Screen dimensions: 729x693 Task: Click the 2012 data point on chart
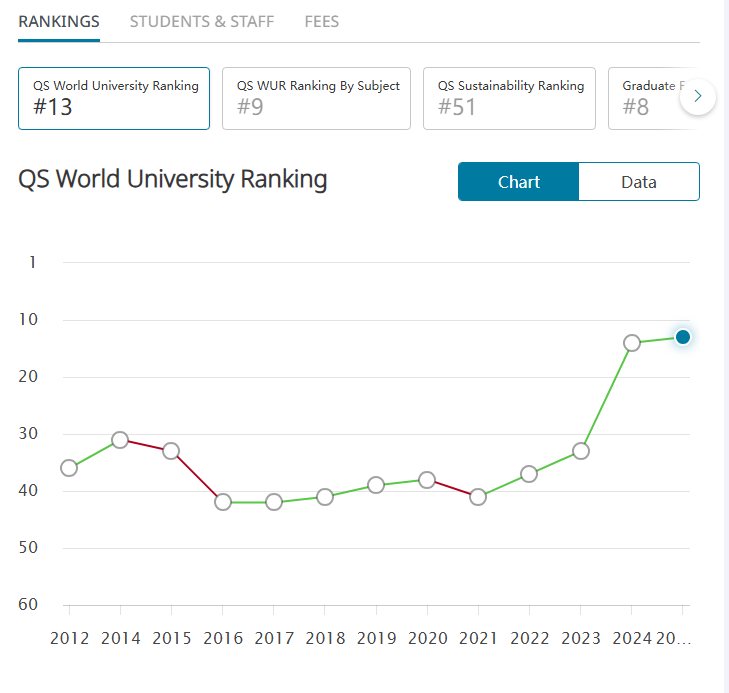[x=69, y=468]
